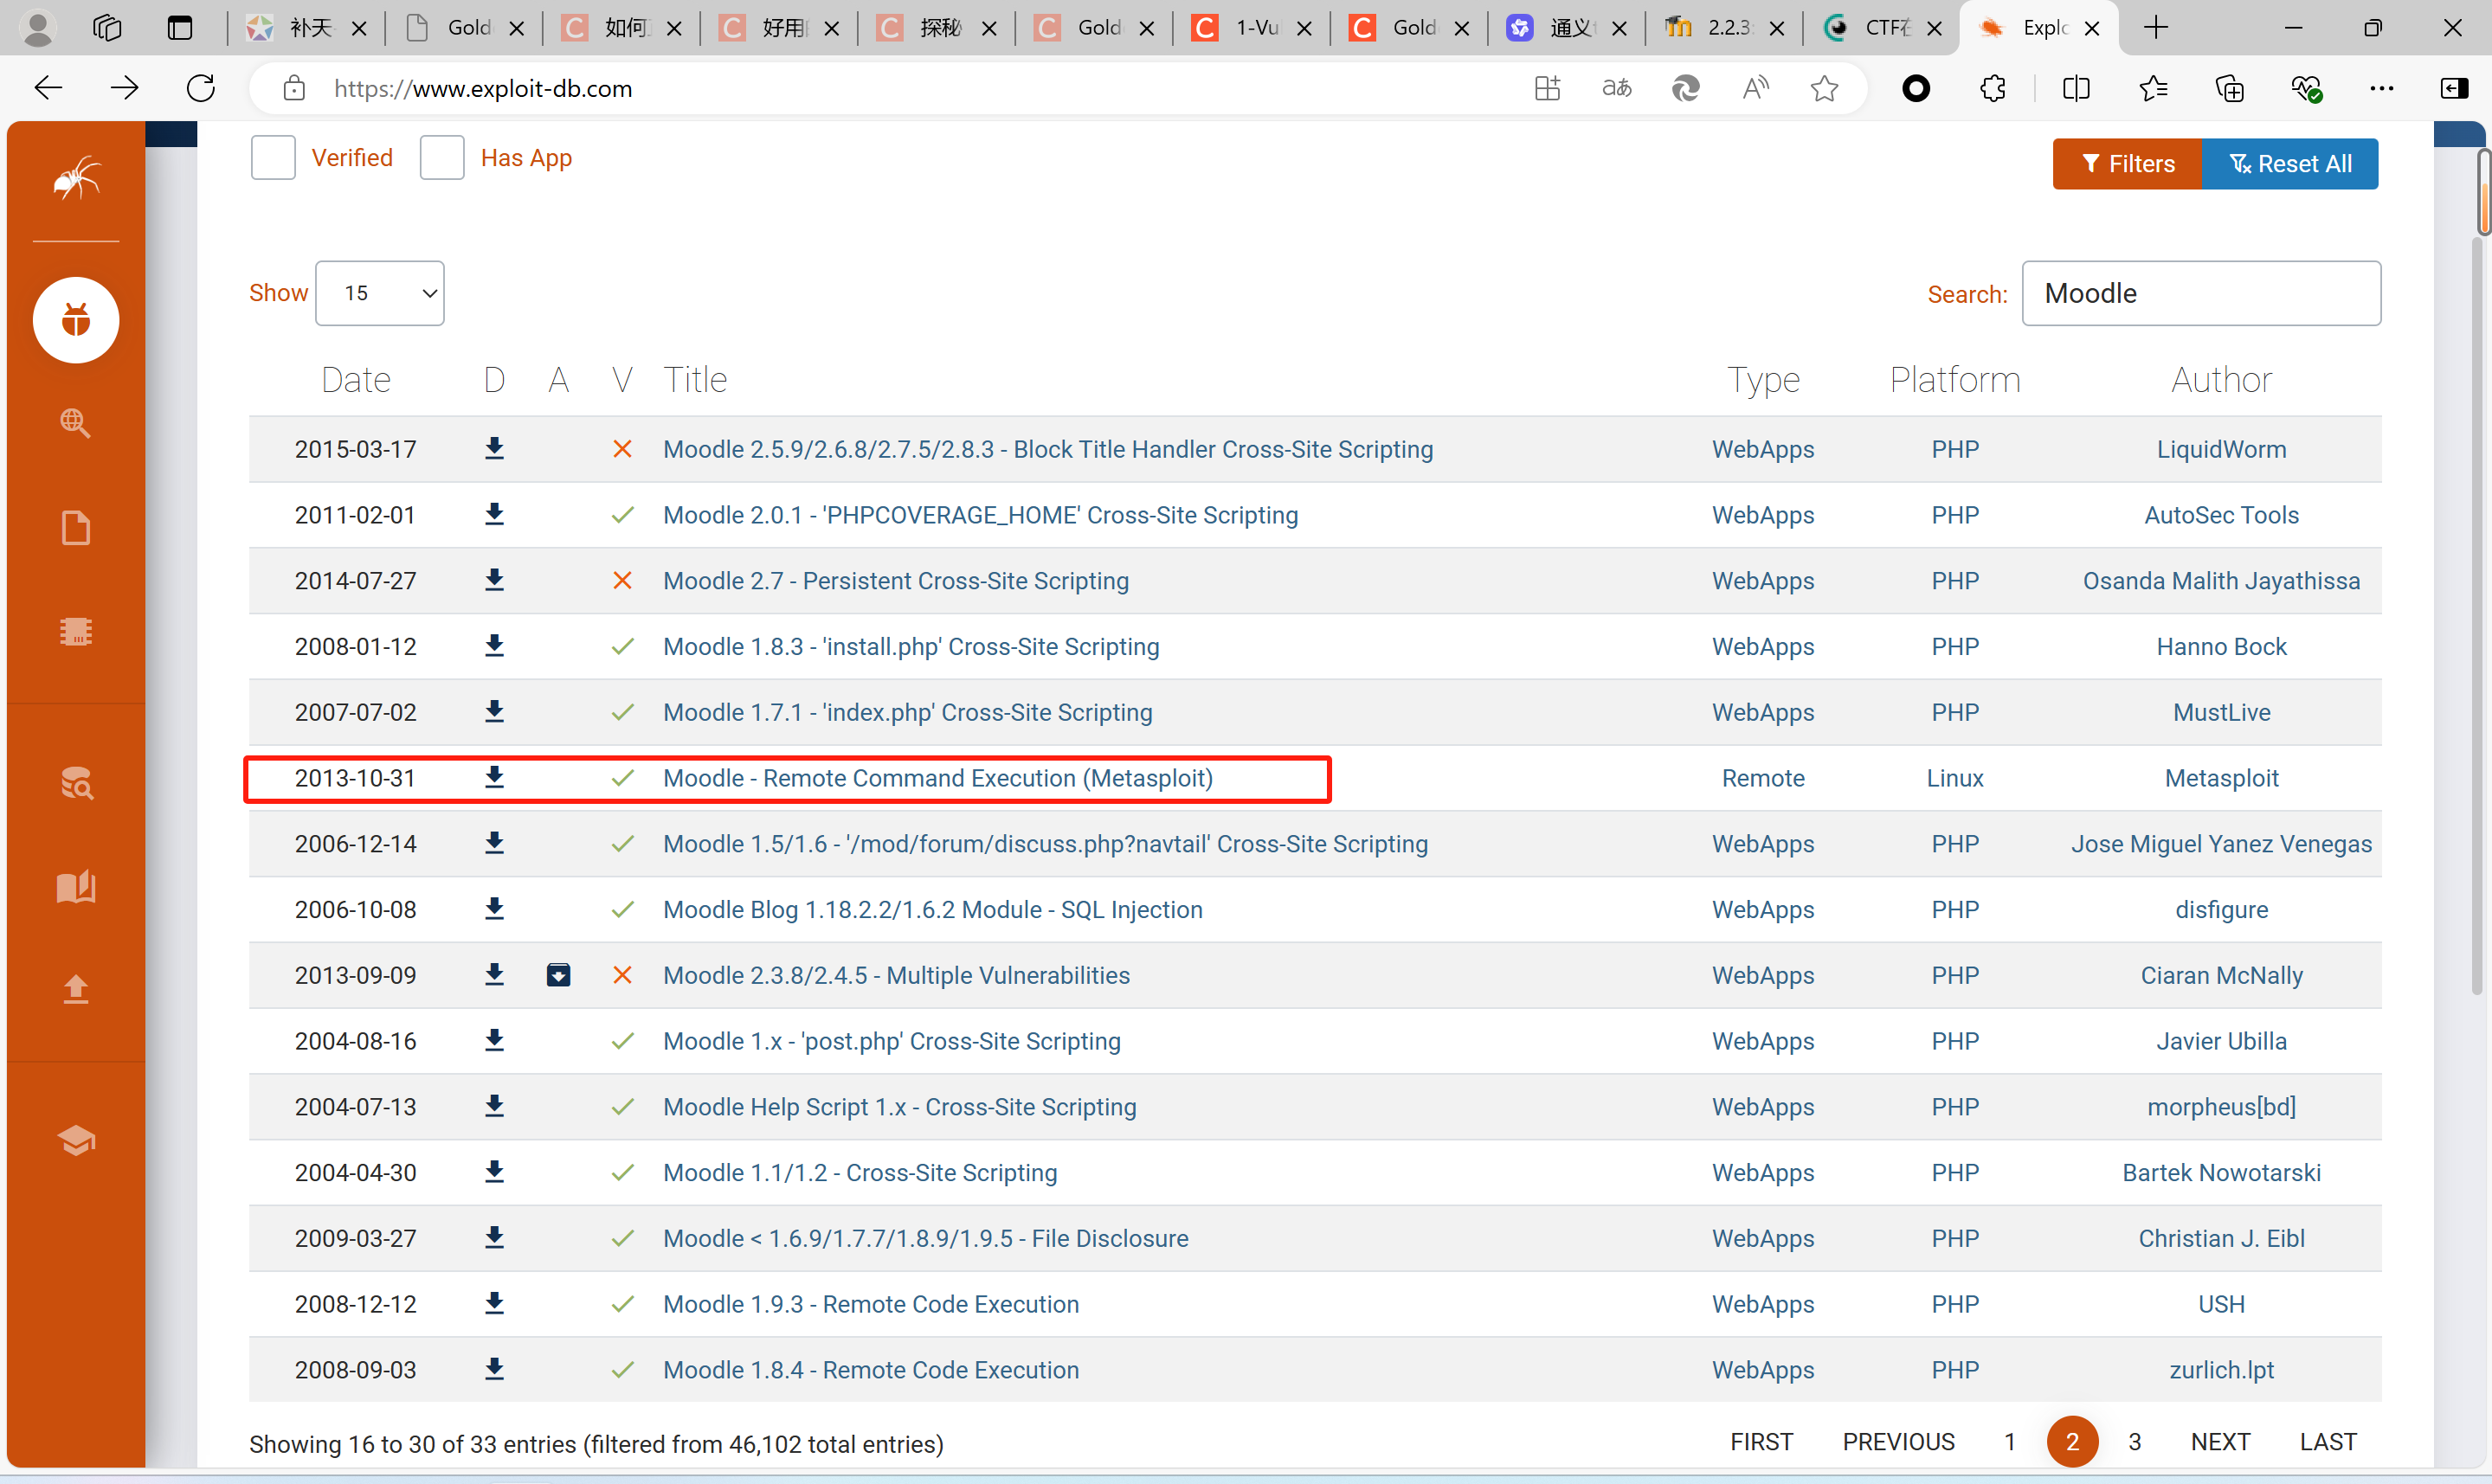Click the Search input containing Moodle
Viewport: 2492px width, 1484px height.
point(2200,293)
